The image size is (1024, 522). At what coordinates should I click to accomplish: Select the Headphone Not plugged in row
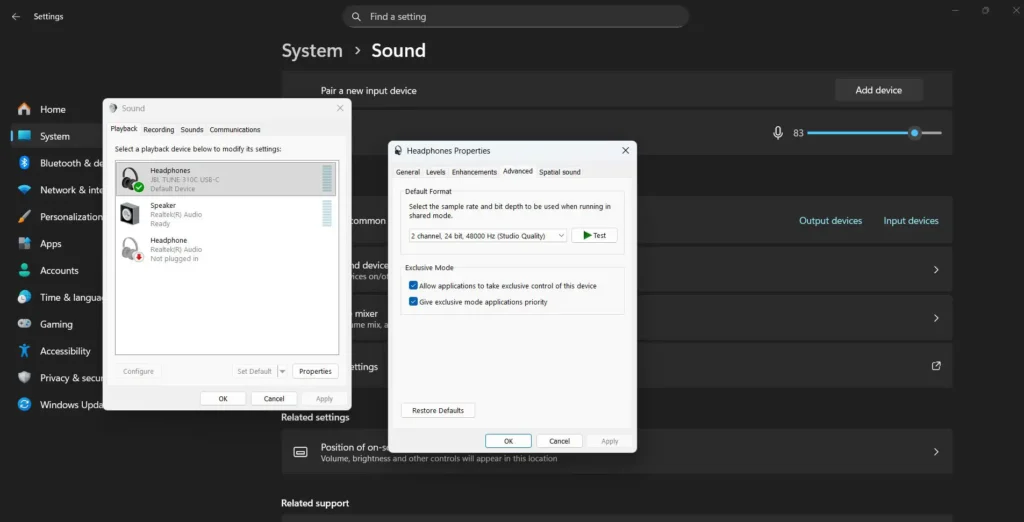226,249
